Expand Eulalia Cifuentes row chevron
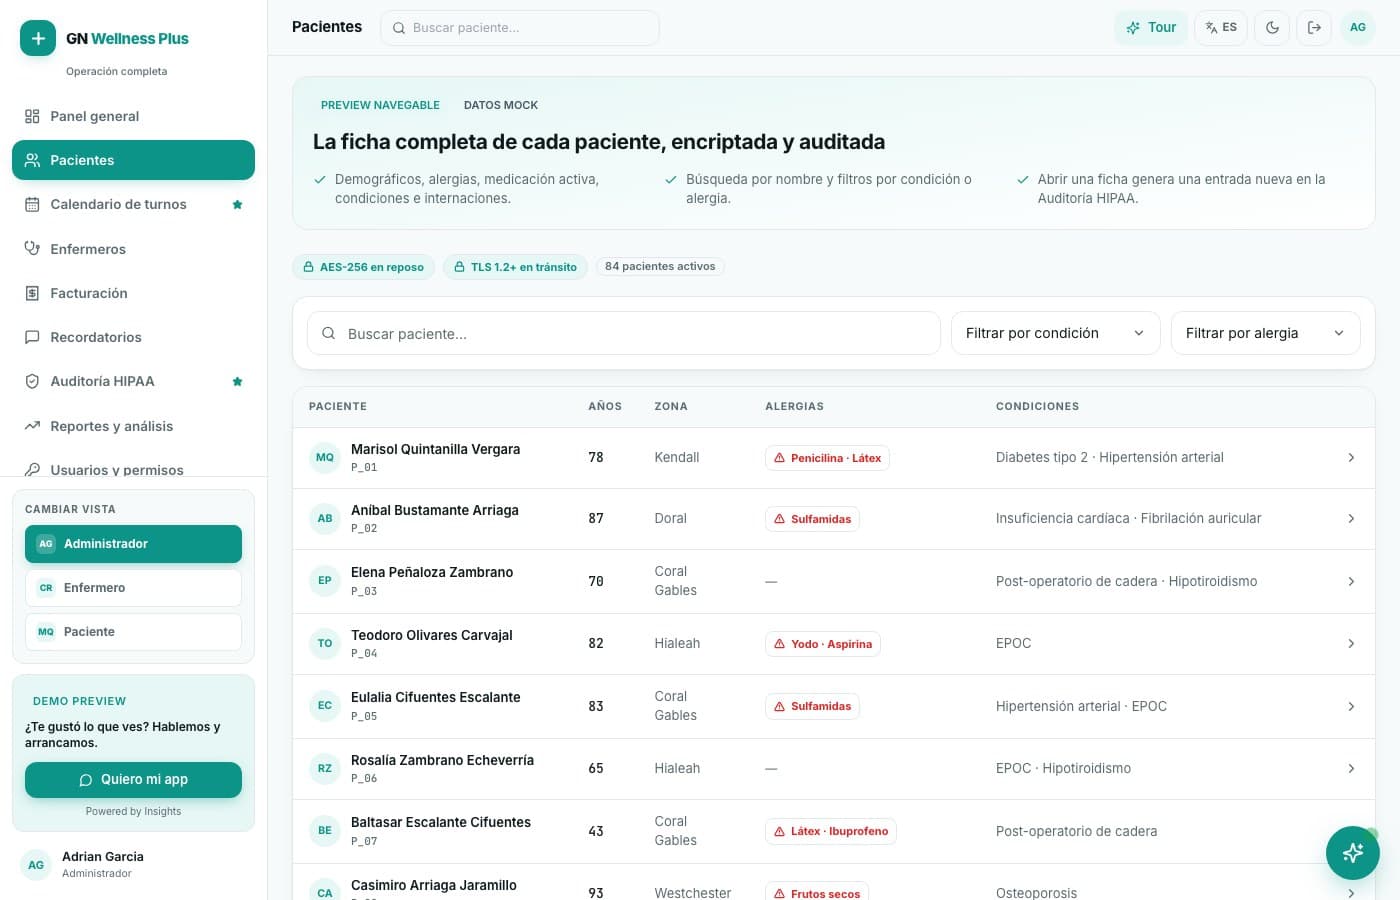The height and width of the screenshot is (900, 1400). point(1351,706)
